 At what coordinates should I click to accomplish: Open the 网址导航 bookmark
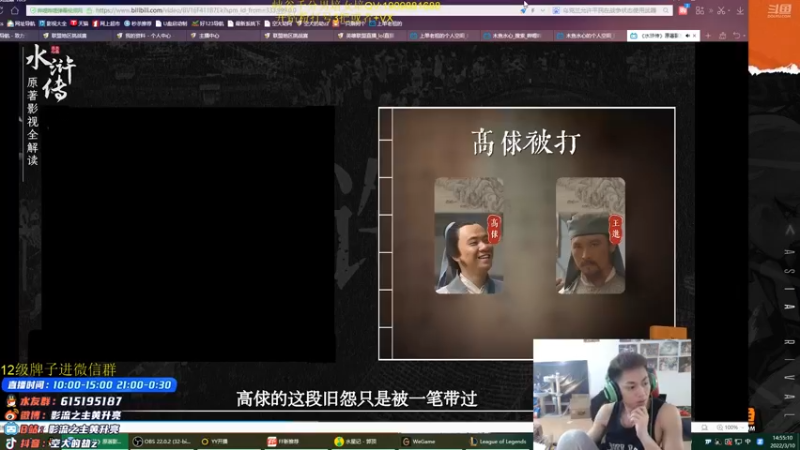(21, 23)
